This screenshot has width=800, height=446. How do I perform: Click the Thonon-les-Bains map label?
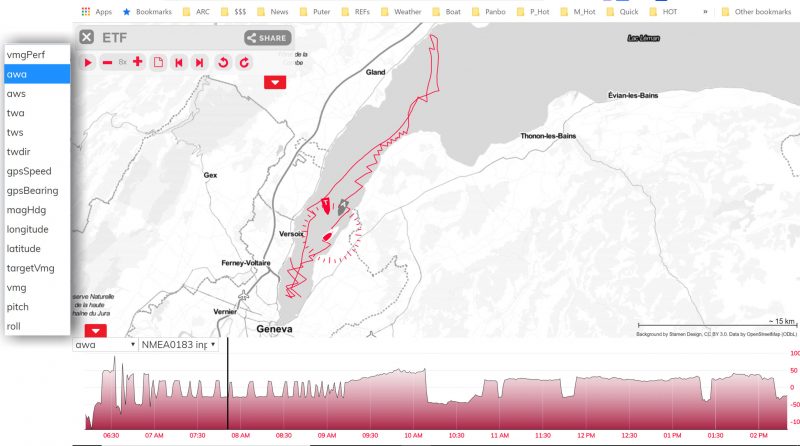548,136
